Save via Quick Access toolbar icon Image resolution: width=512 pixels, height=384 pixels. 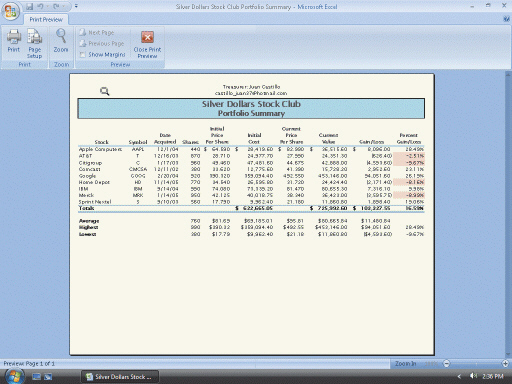30,6
